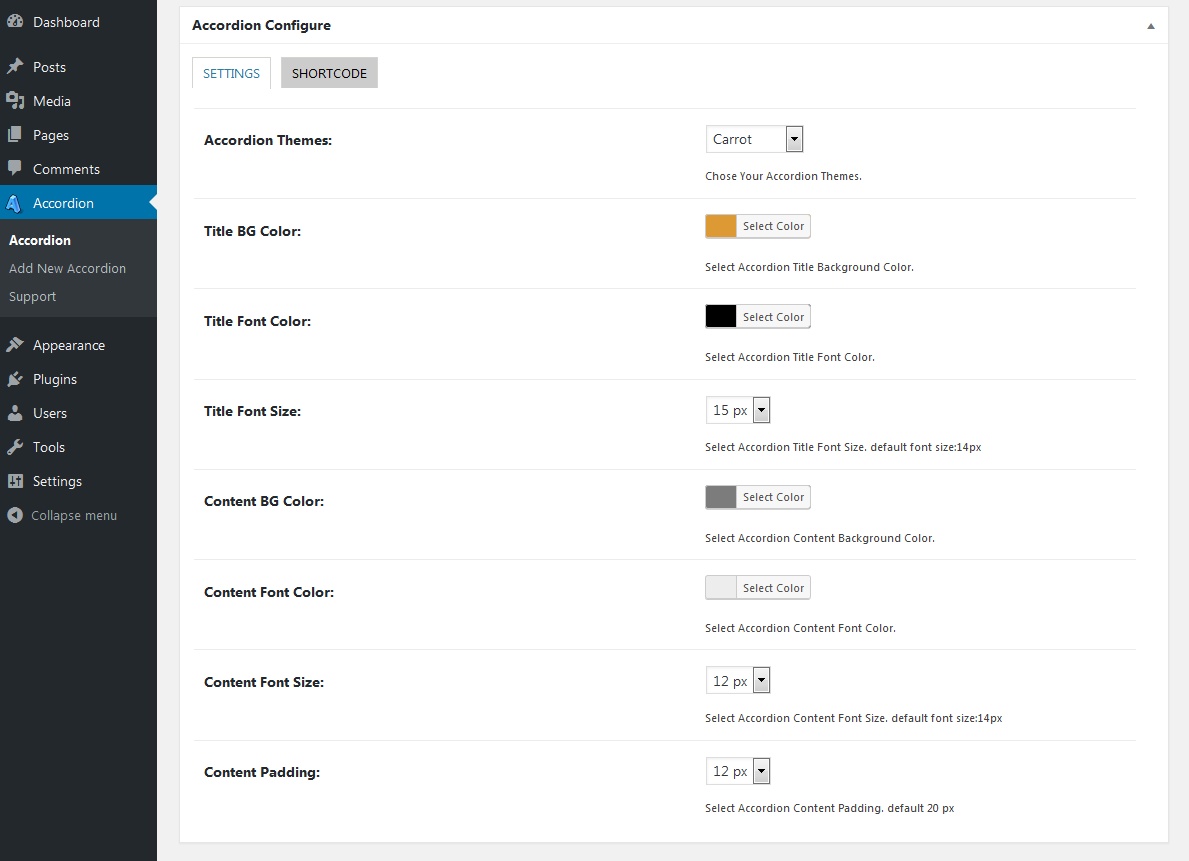The width and height of the screenshot is (1189, 861).
Task: Open the Posts menu
Action: (49, 67)
